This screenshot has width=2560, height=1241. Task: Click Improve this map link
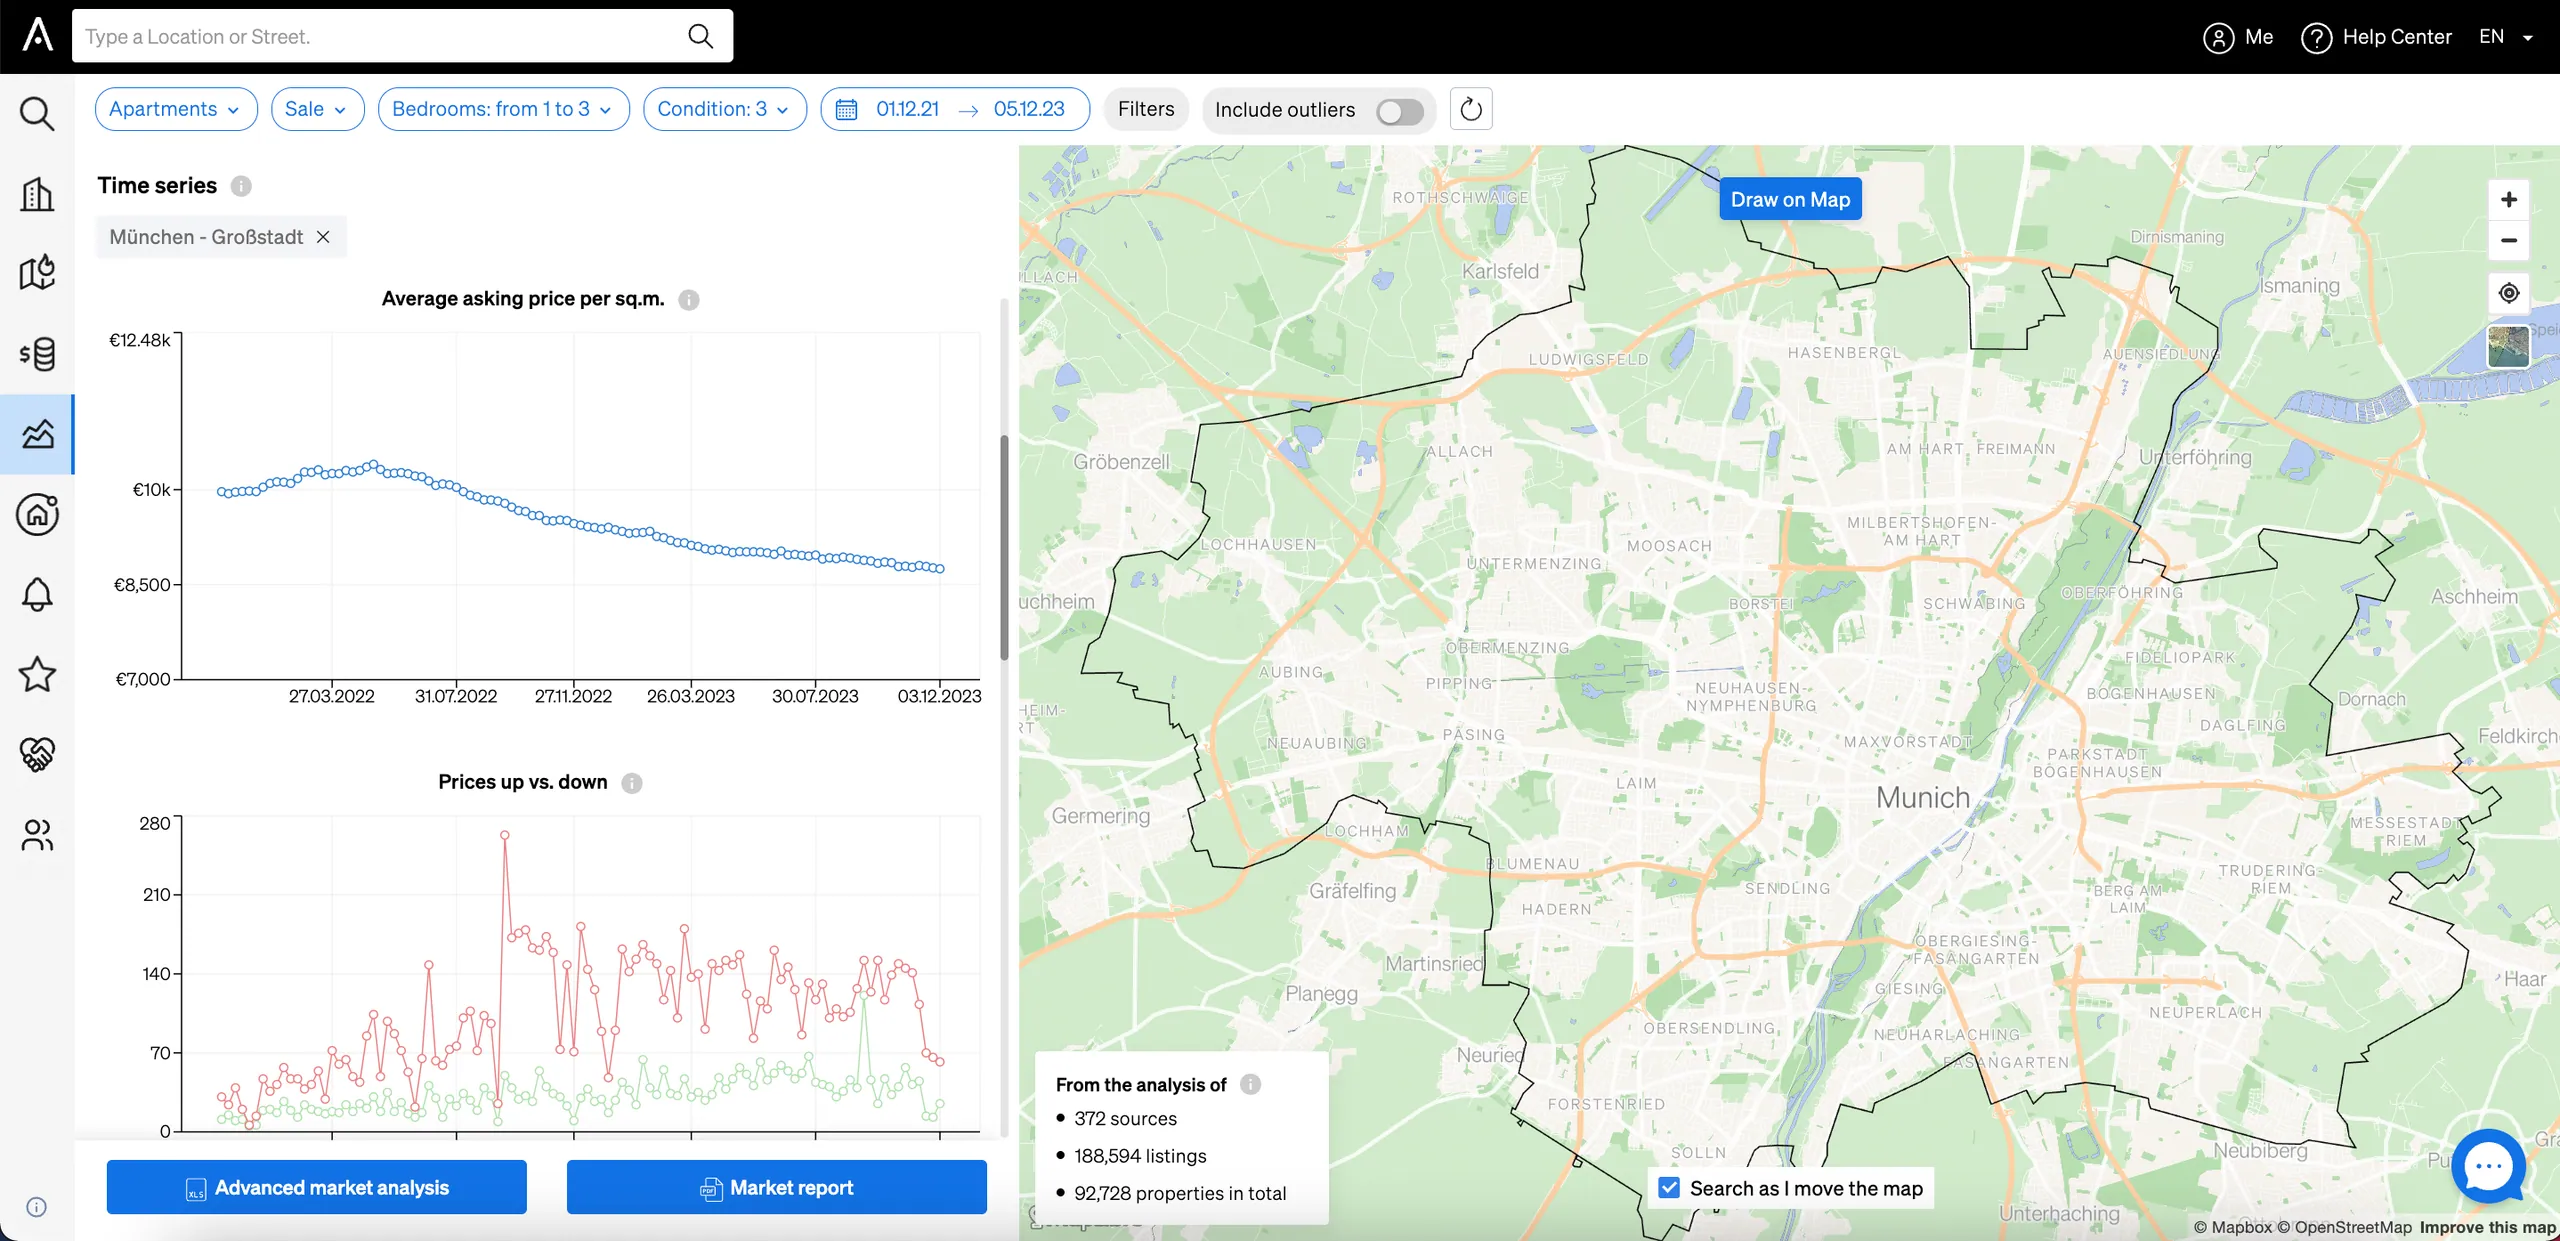2487,1227
